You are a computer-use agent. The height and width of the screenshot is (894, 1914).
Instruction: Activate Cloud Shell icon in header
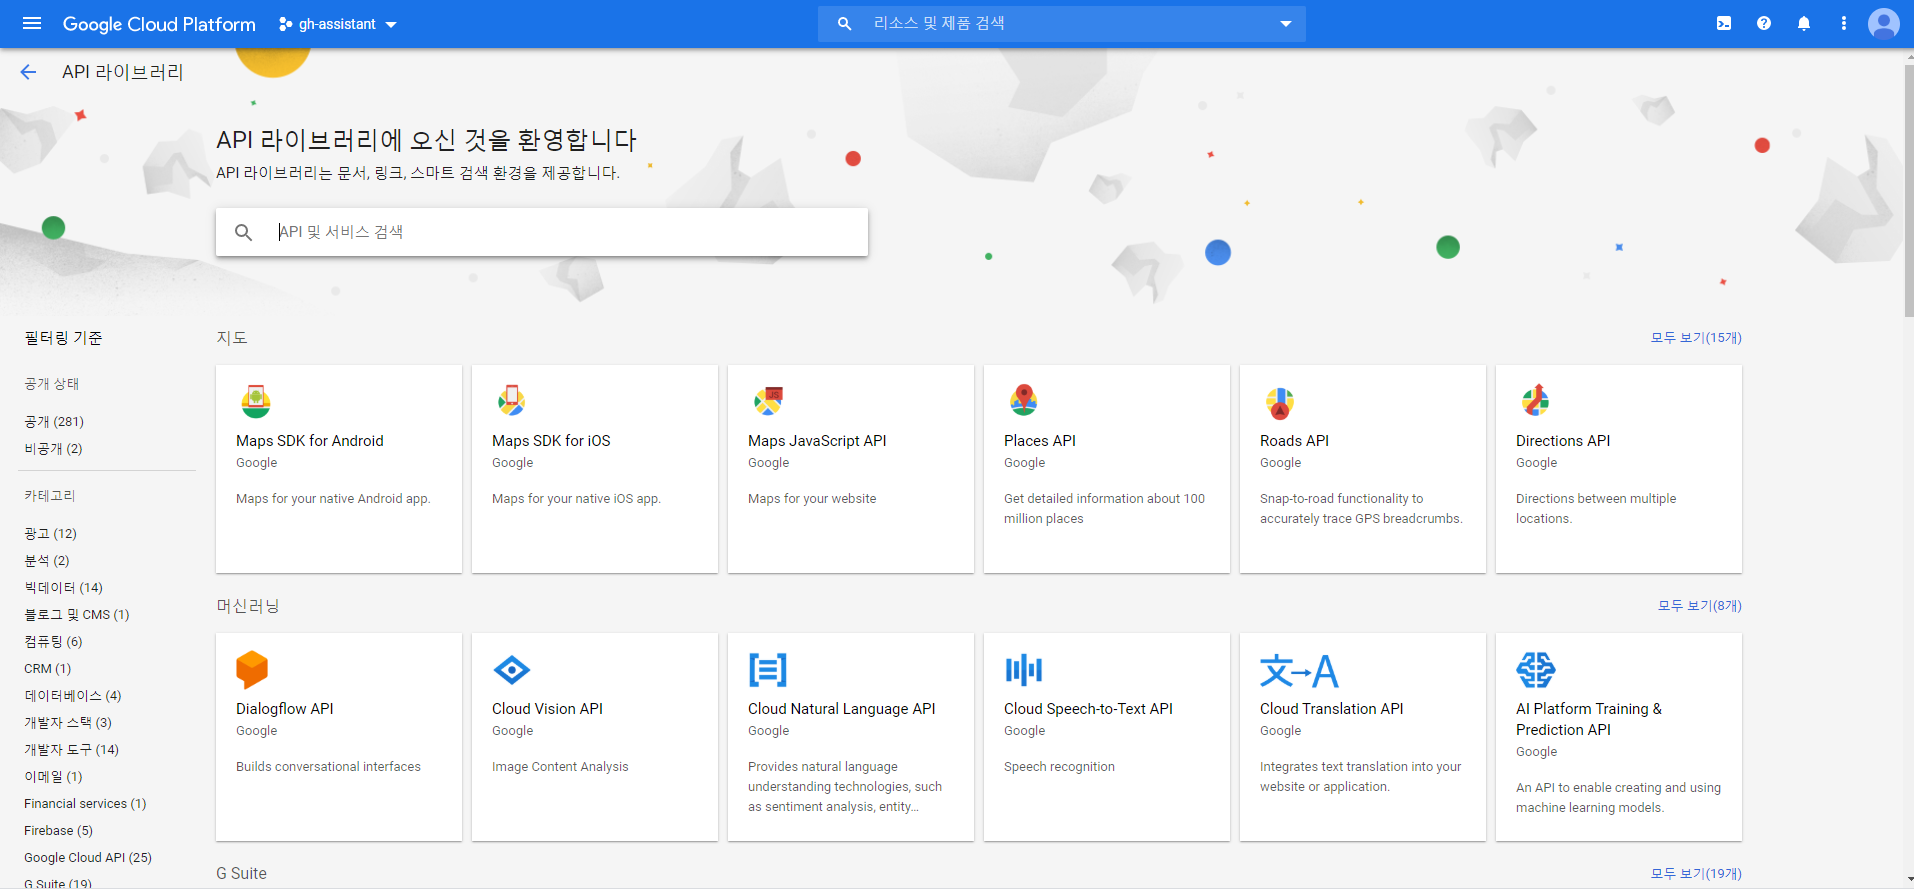point(1724,23)
